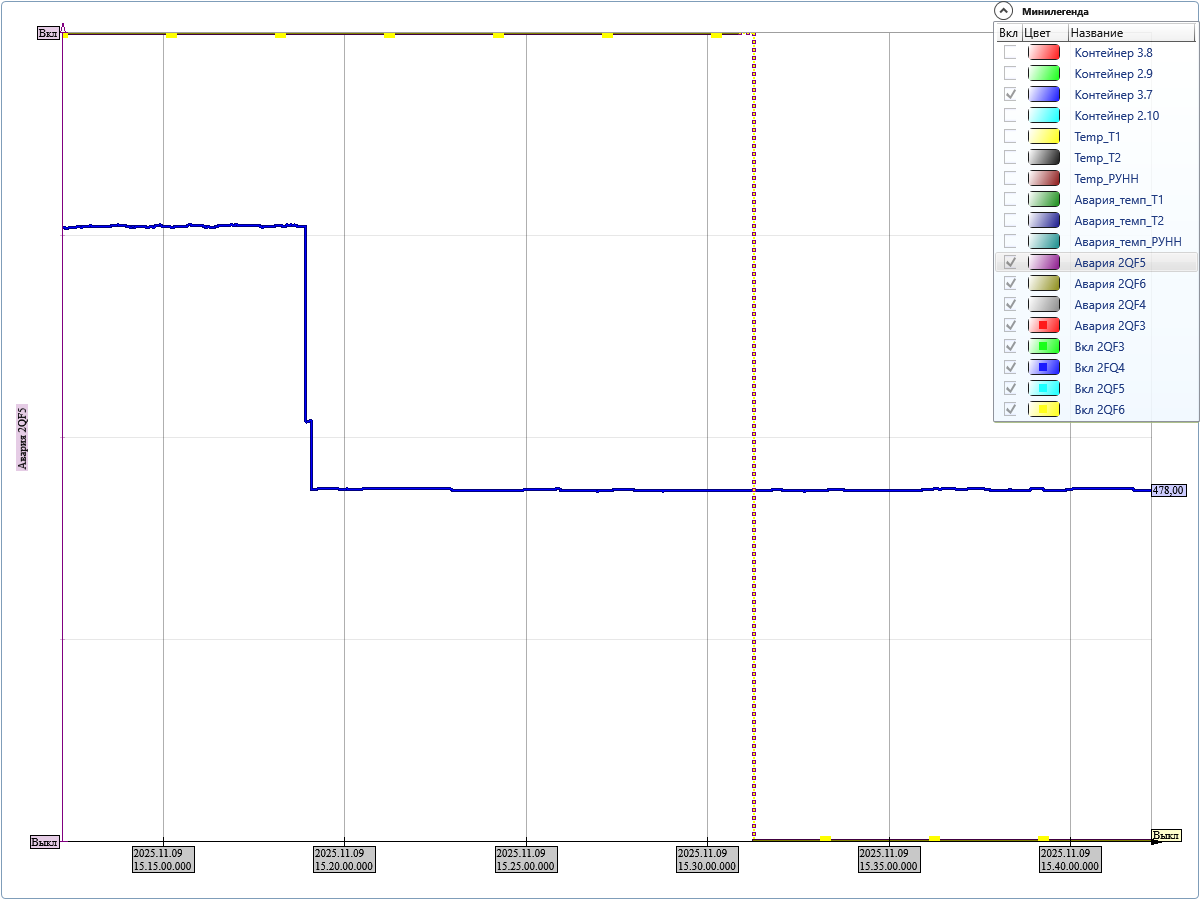This screenshot has height=900, width=1200.
Task: Disable the Вкл 2QF6 checkbox
Action: click(1010, 409)
